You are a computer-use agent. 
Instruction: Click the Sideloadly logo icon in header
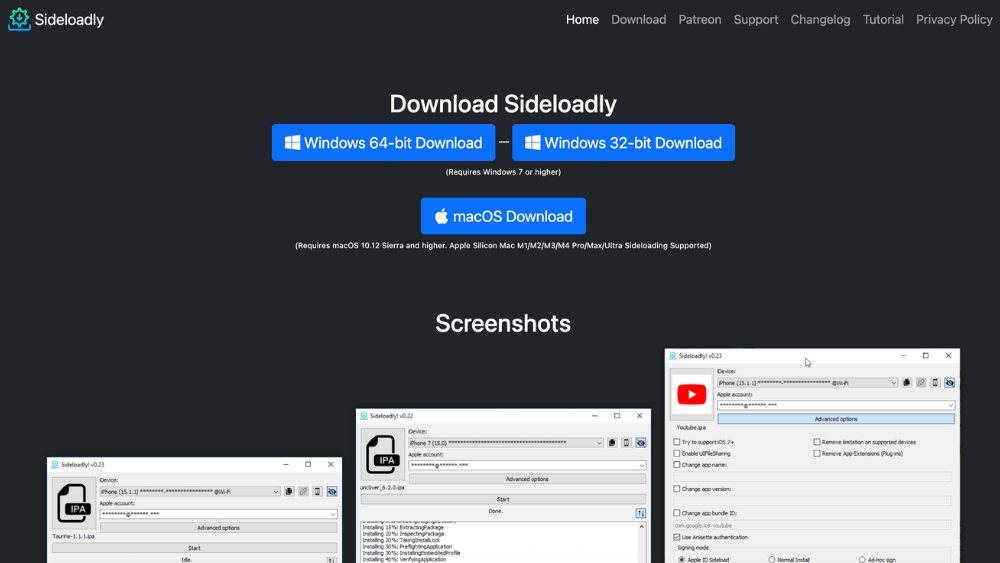(x=19, y=19)
